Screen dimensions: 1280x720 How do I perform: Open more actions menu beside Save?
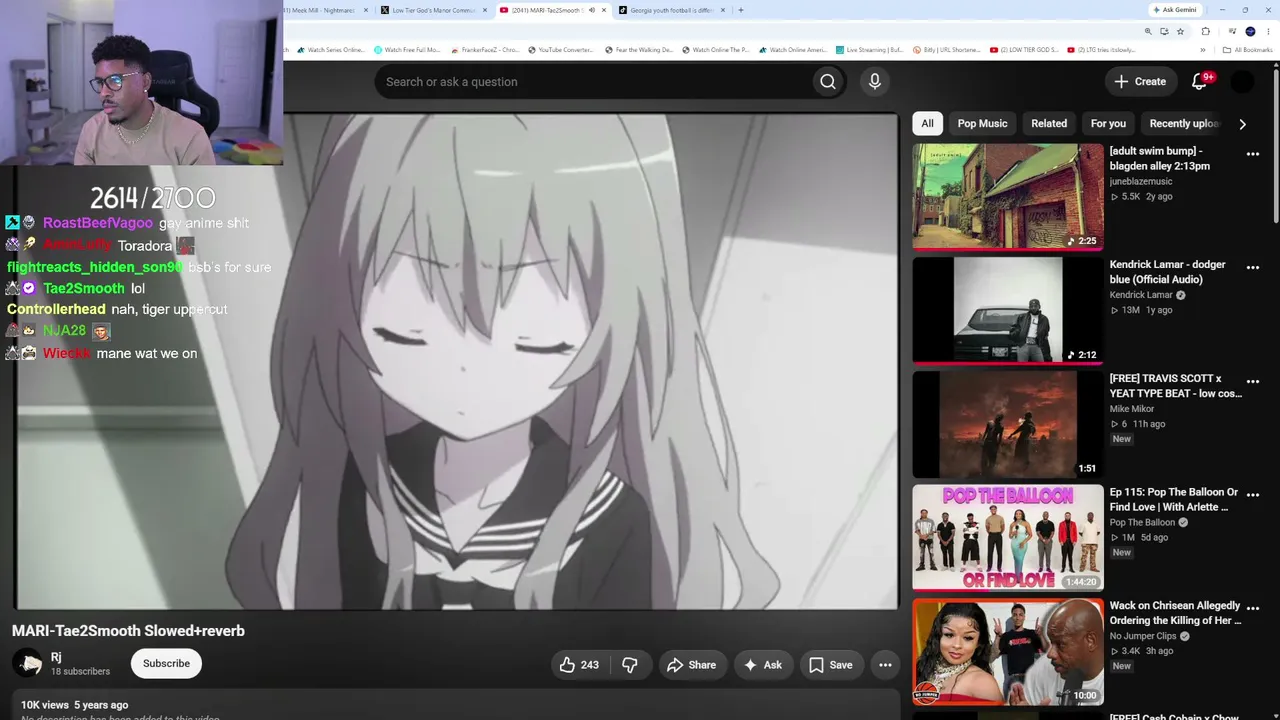pos(885,665)
